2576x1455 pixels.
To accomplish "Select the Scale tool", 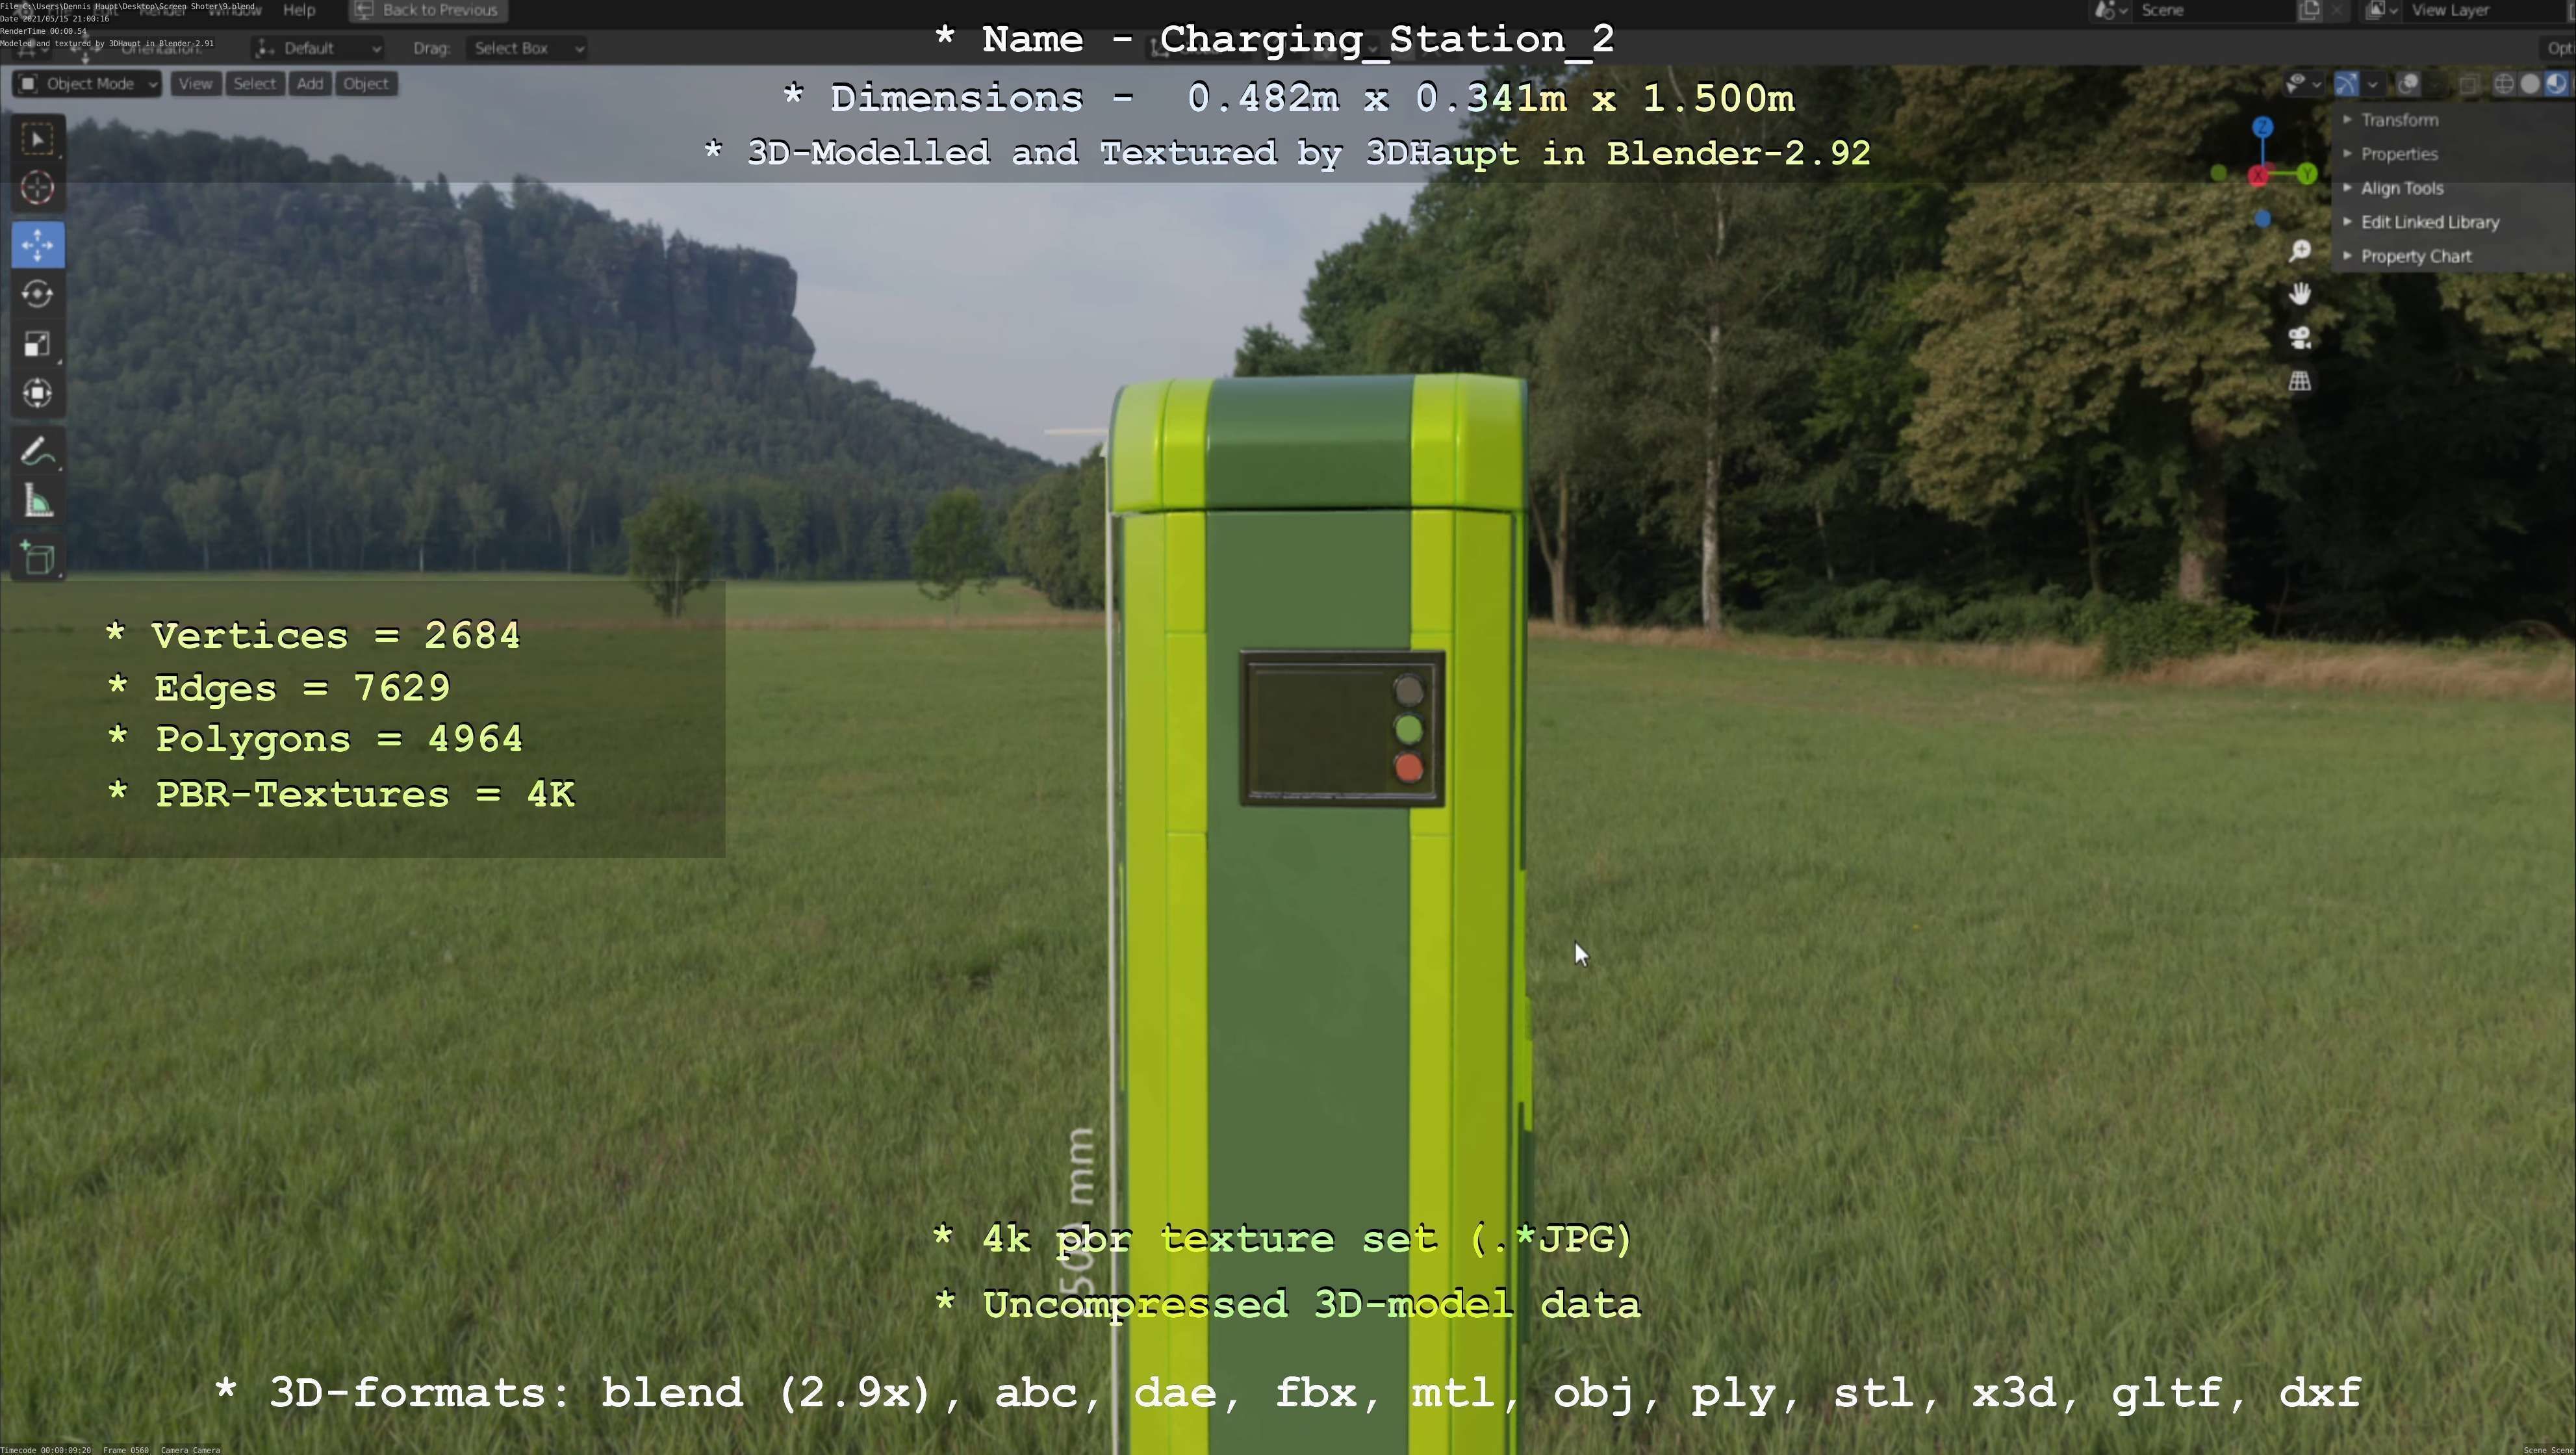I will click(38, 344).
